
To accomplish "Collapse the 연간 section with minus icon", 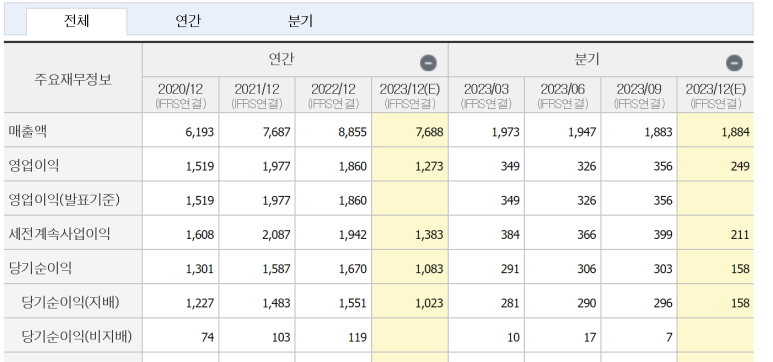I will click(428, 63).
